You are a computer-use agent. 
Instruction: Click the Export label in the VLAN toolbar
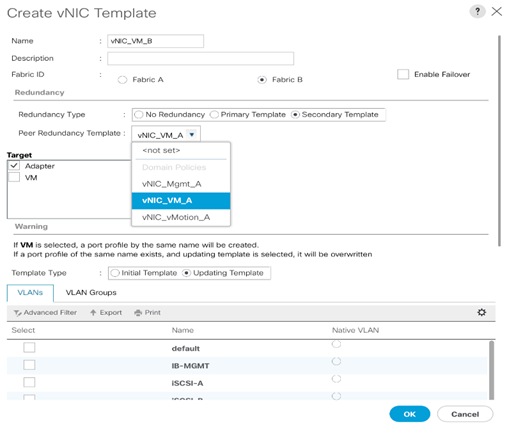pyautogui.click(x=111, y=313)
